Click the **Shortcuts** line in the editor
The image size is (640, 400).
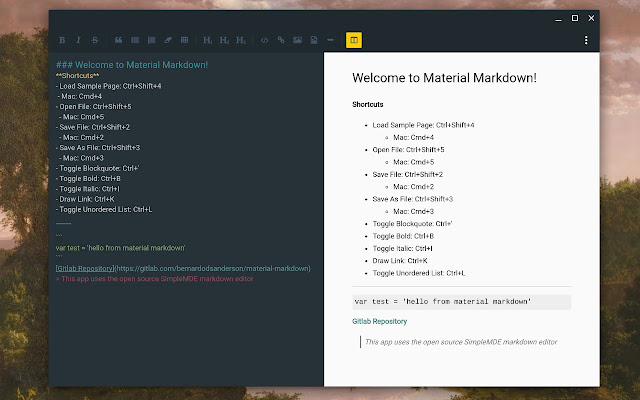78,76
